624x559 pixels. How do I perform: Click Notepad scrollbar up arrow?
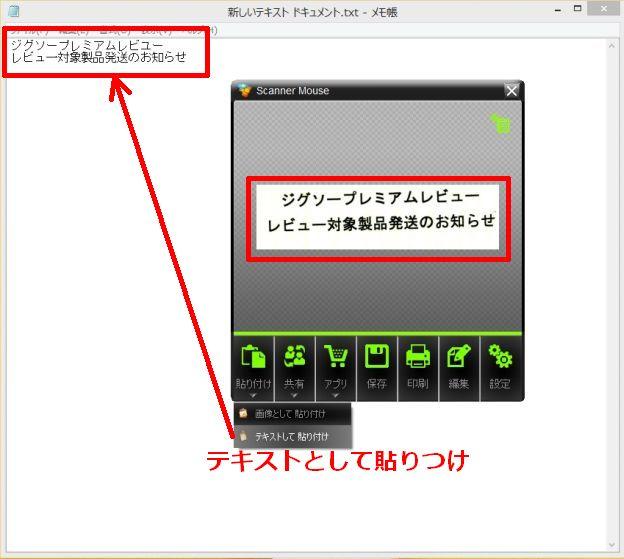[612, 46]
